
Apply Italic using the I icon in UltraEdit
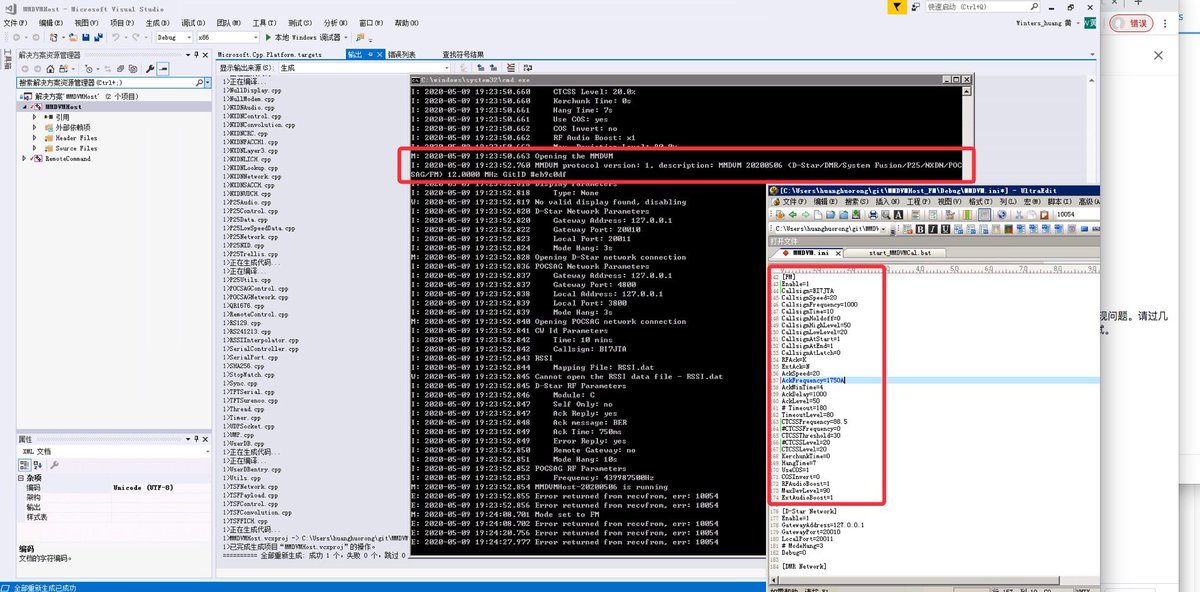932,229
